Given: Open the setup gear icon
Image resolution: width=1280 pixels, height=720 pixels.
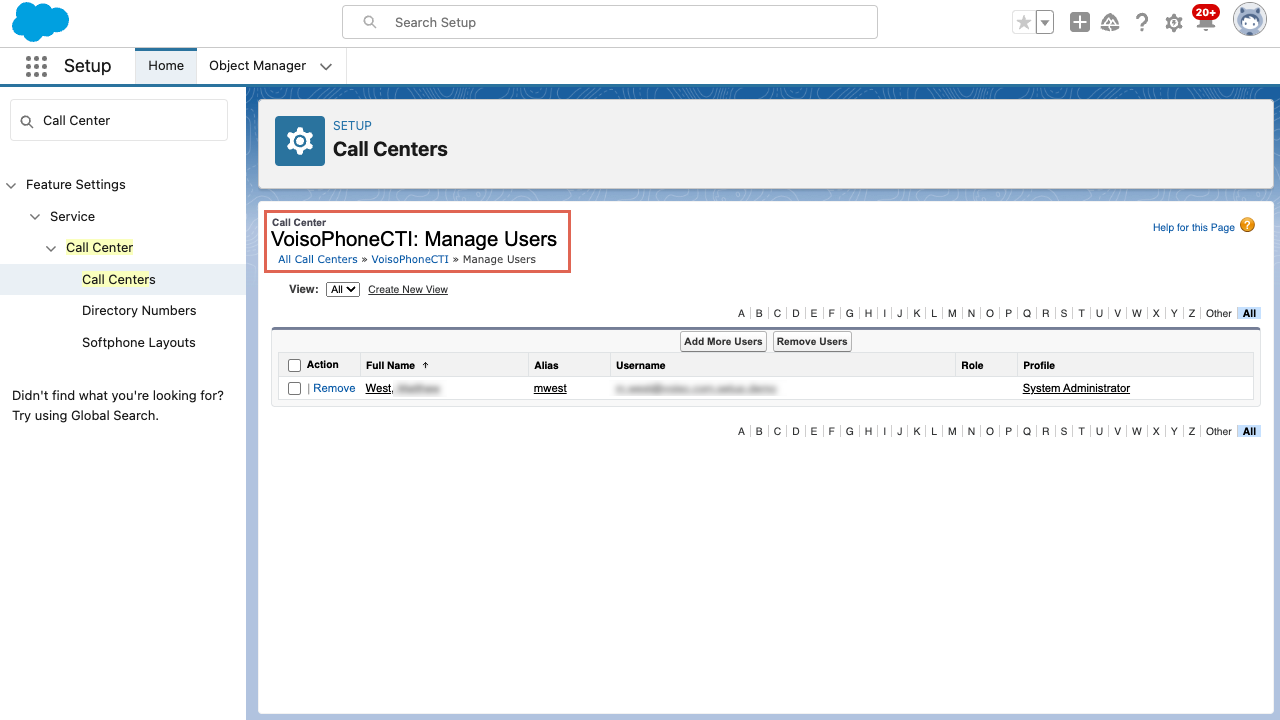Looking at the screenshot, I should 1174,23.
